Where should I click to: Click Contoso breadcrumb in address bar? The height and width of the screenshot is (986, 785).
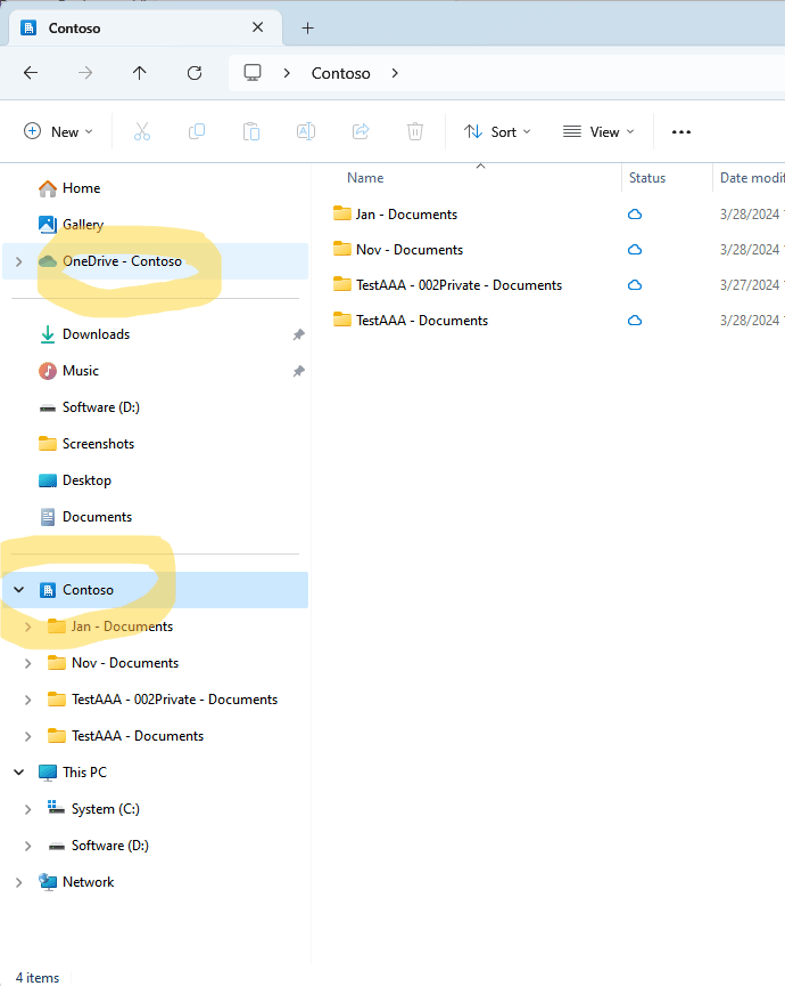pyautogui.click(x=341, y=74)
